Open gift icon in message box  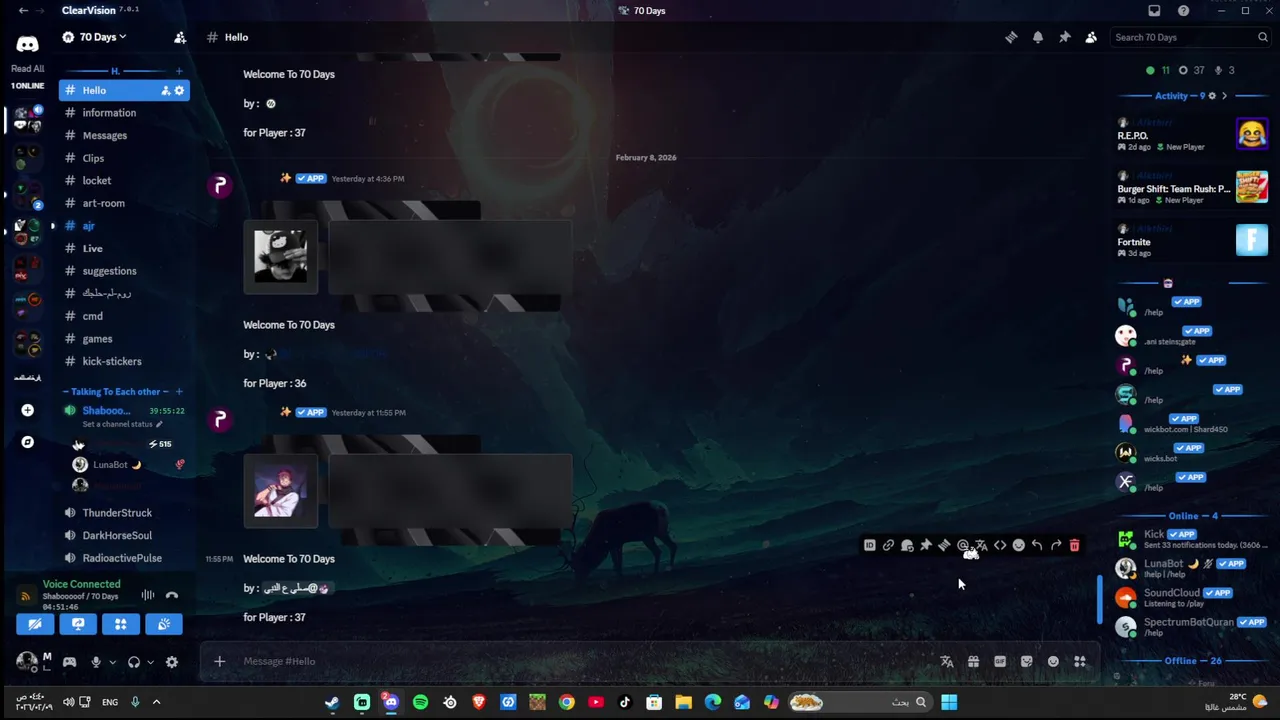[x=973, y=661]
